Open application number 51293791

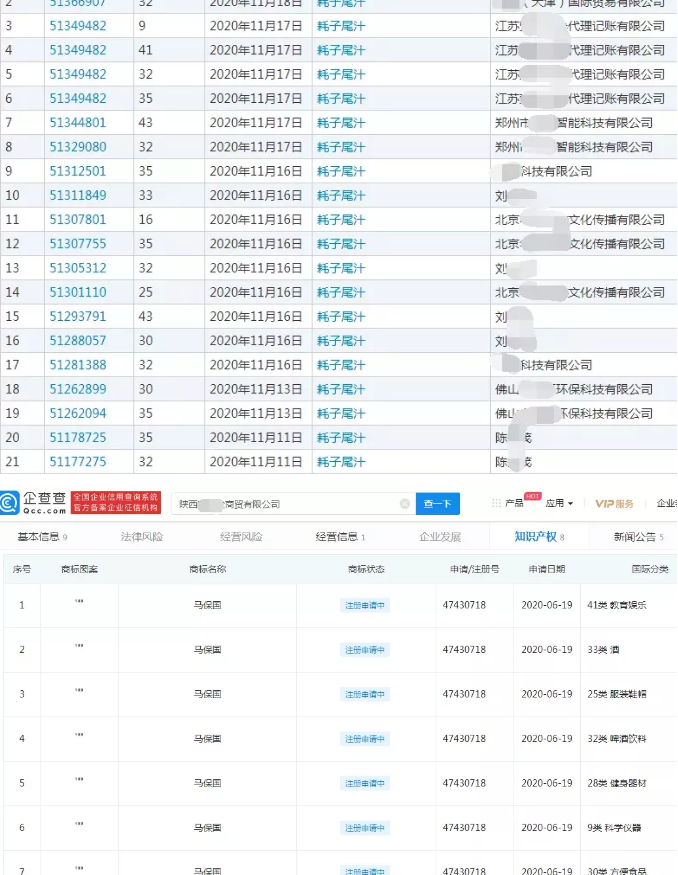click(78, 316)
